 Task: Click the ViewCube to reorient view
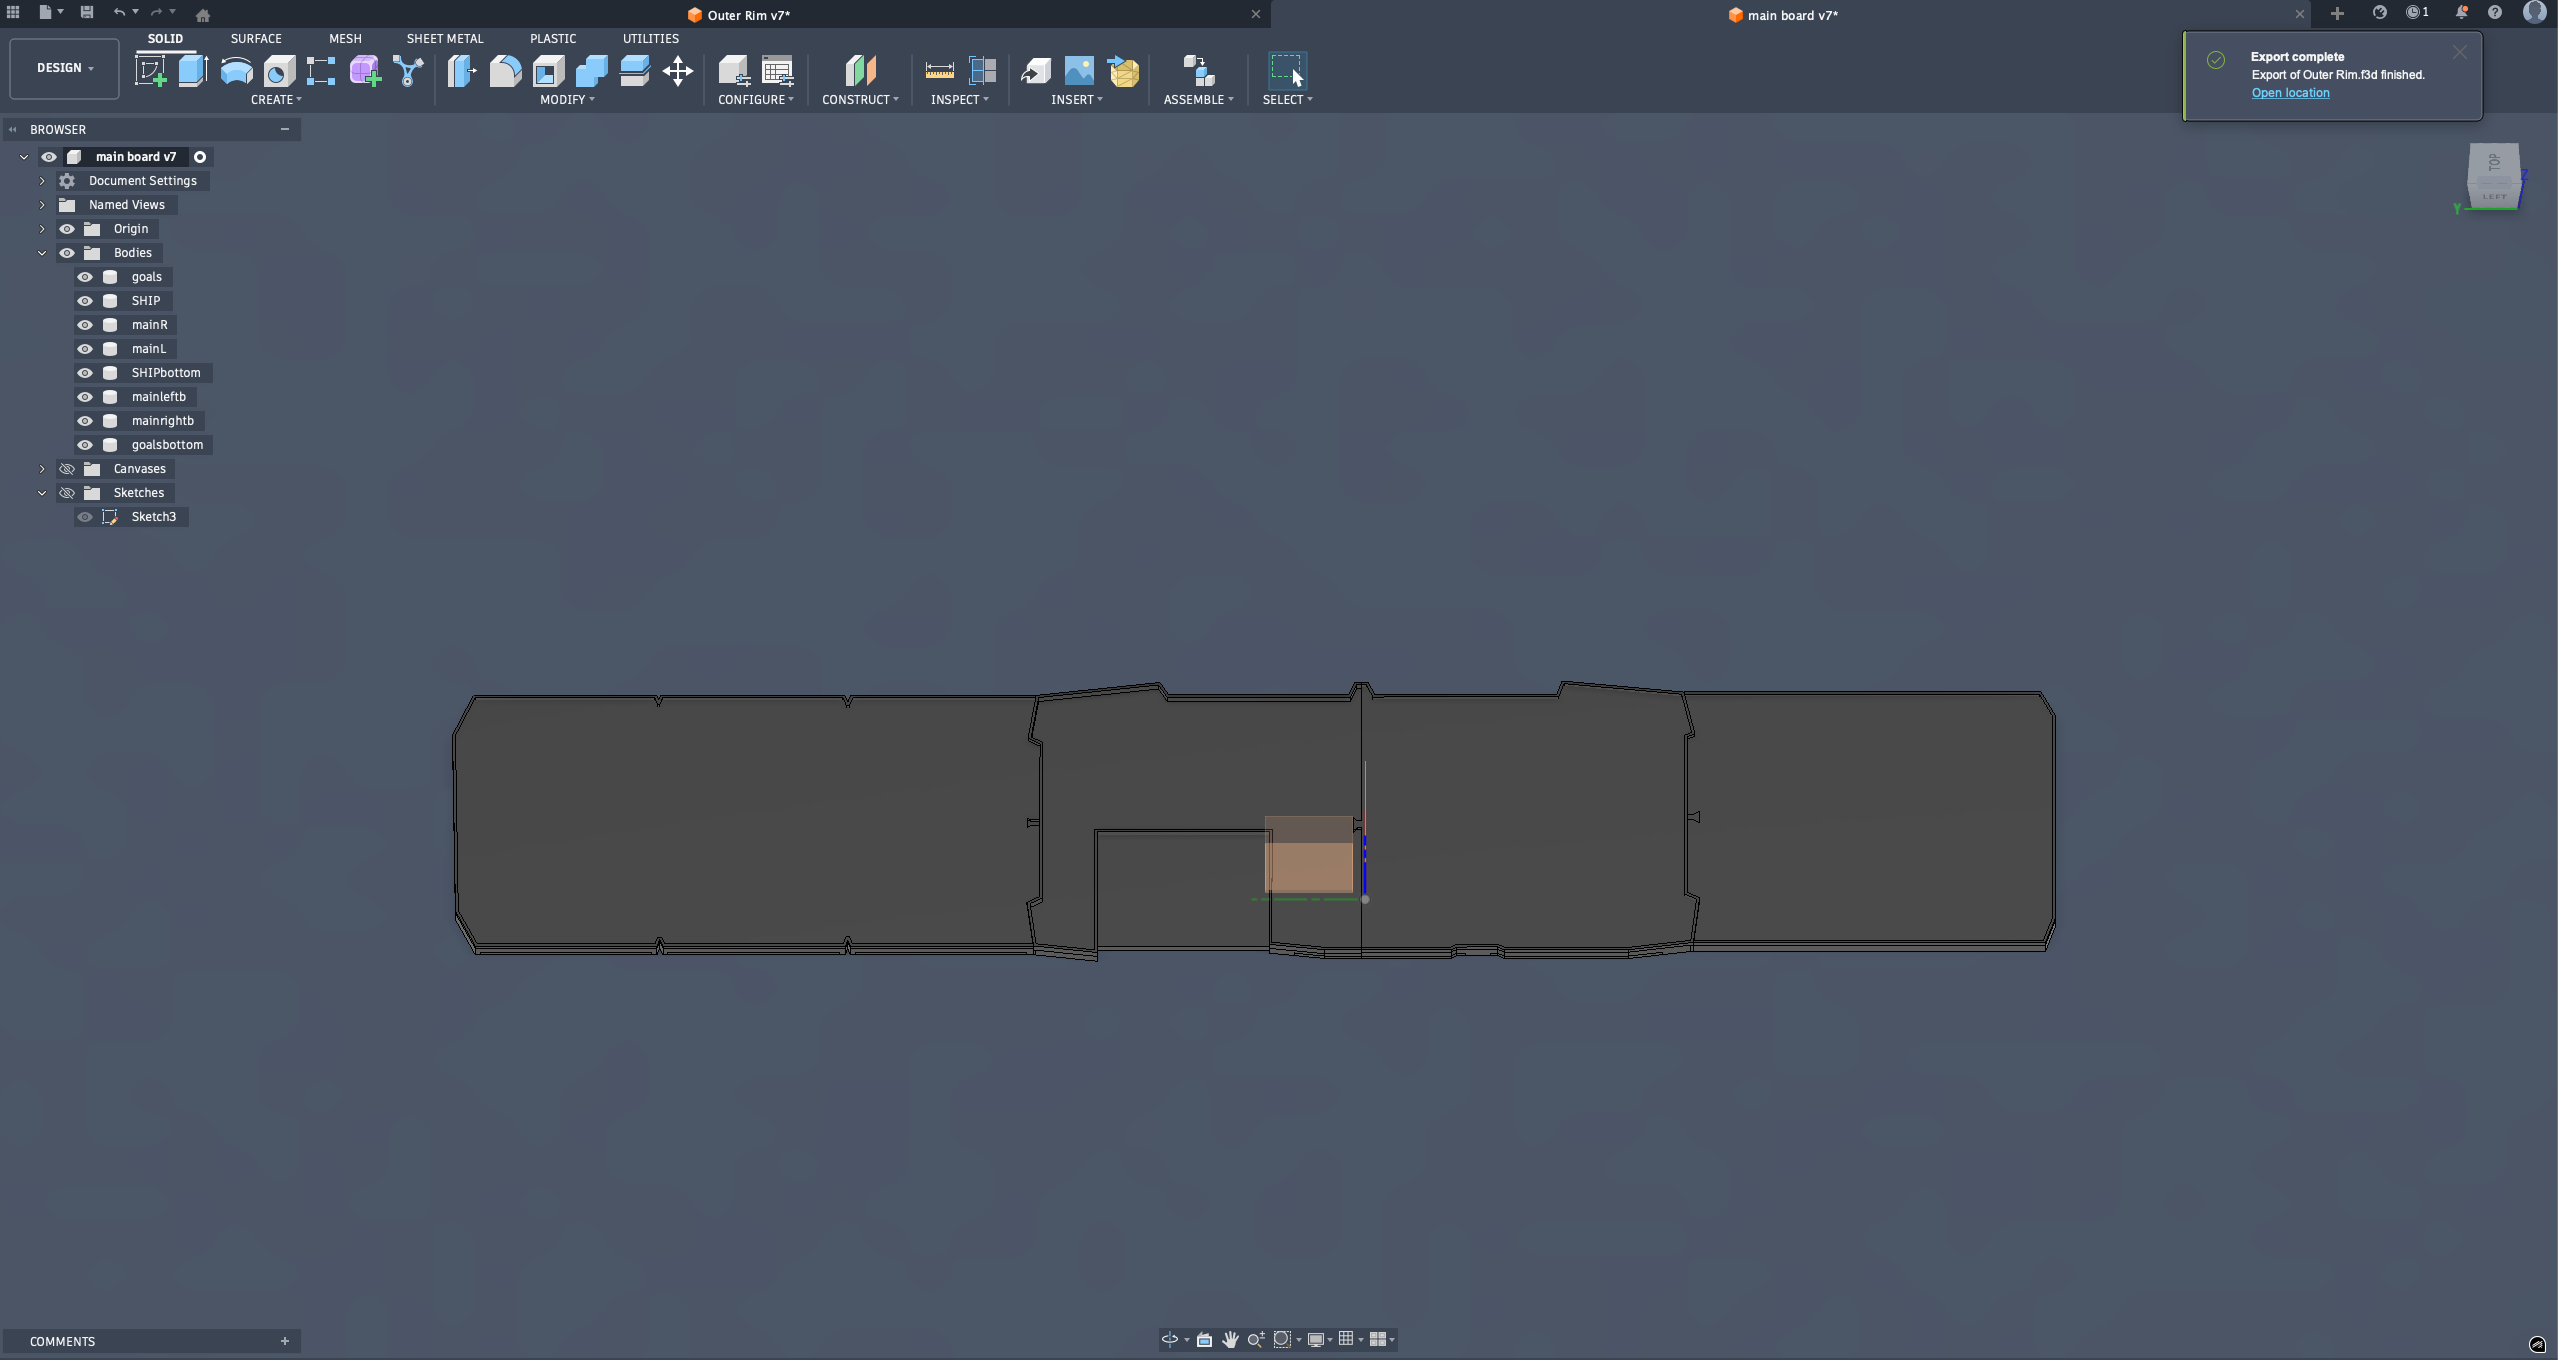2493,176
